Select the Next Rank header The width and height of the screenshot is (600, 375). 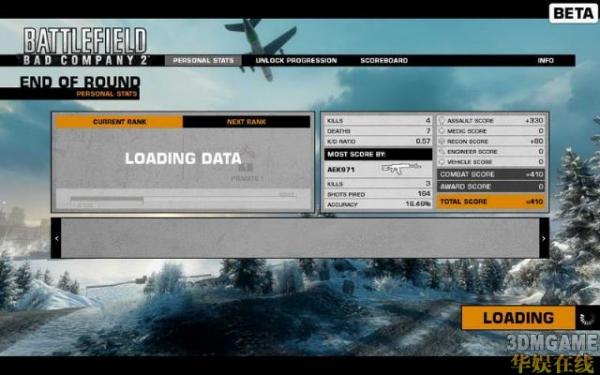point(246,122)
